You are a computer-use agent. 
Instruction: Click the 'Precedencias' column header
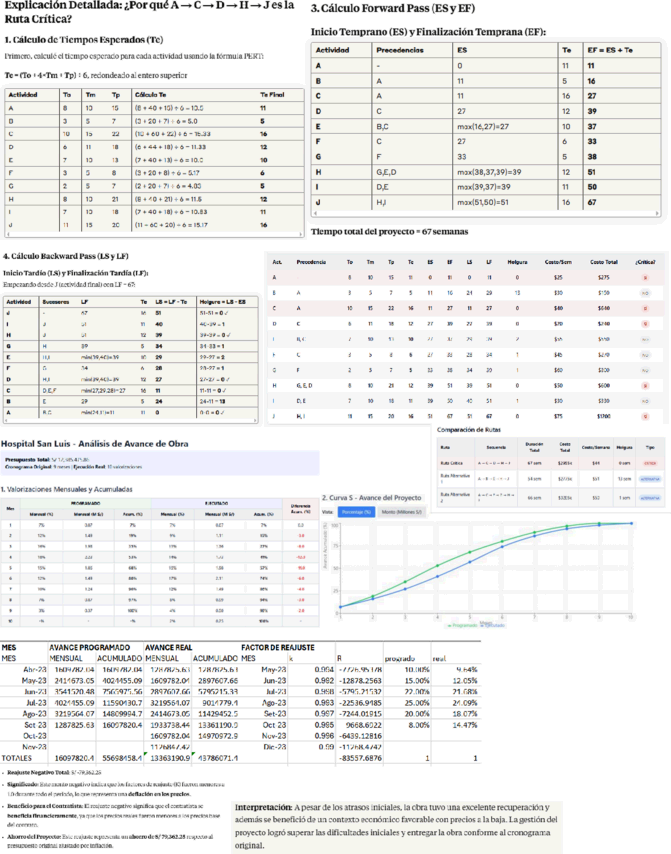[x=400, y=50]
